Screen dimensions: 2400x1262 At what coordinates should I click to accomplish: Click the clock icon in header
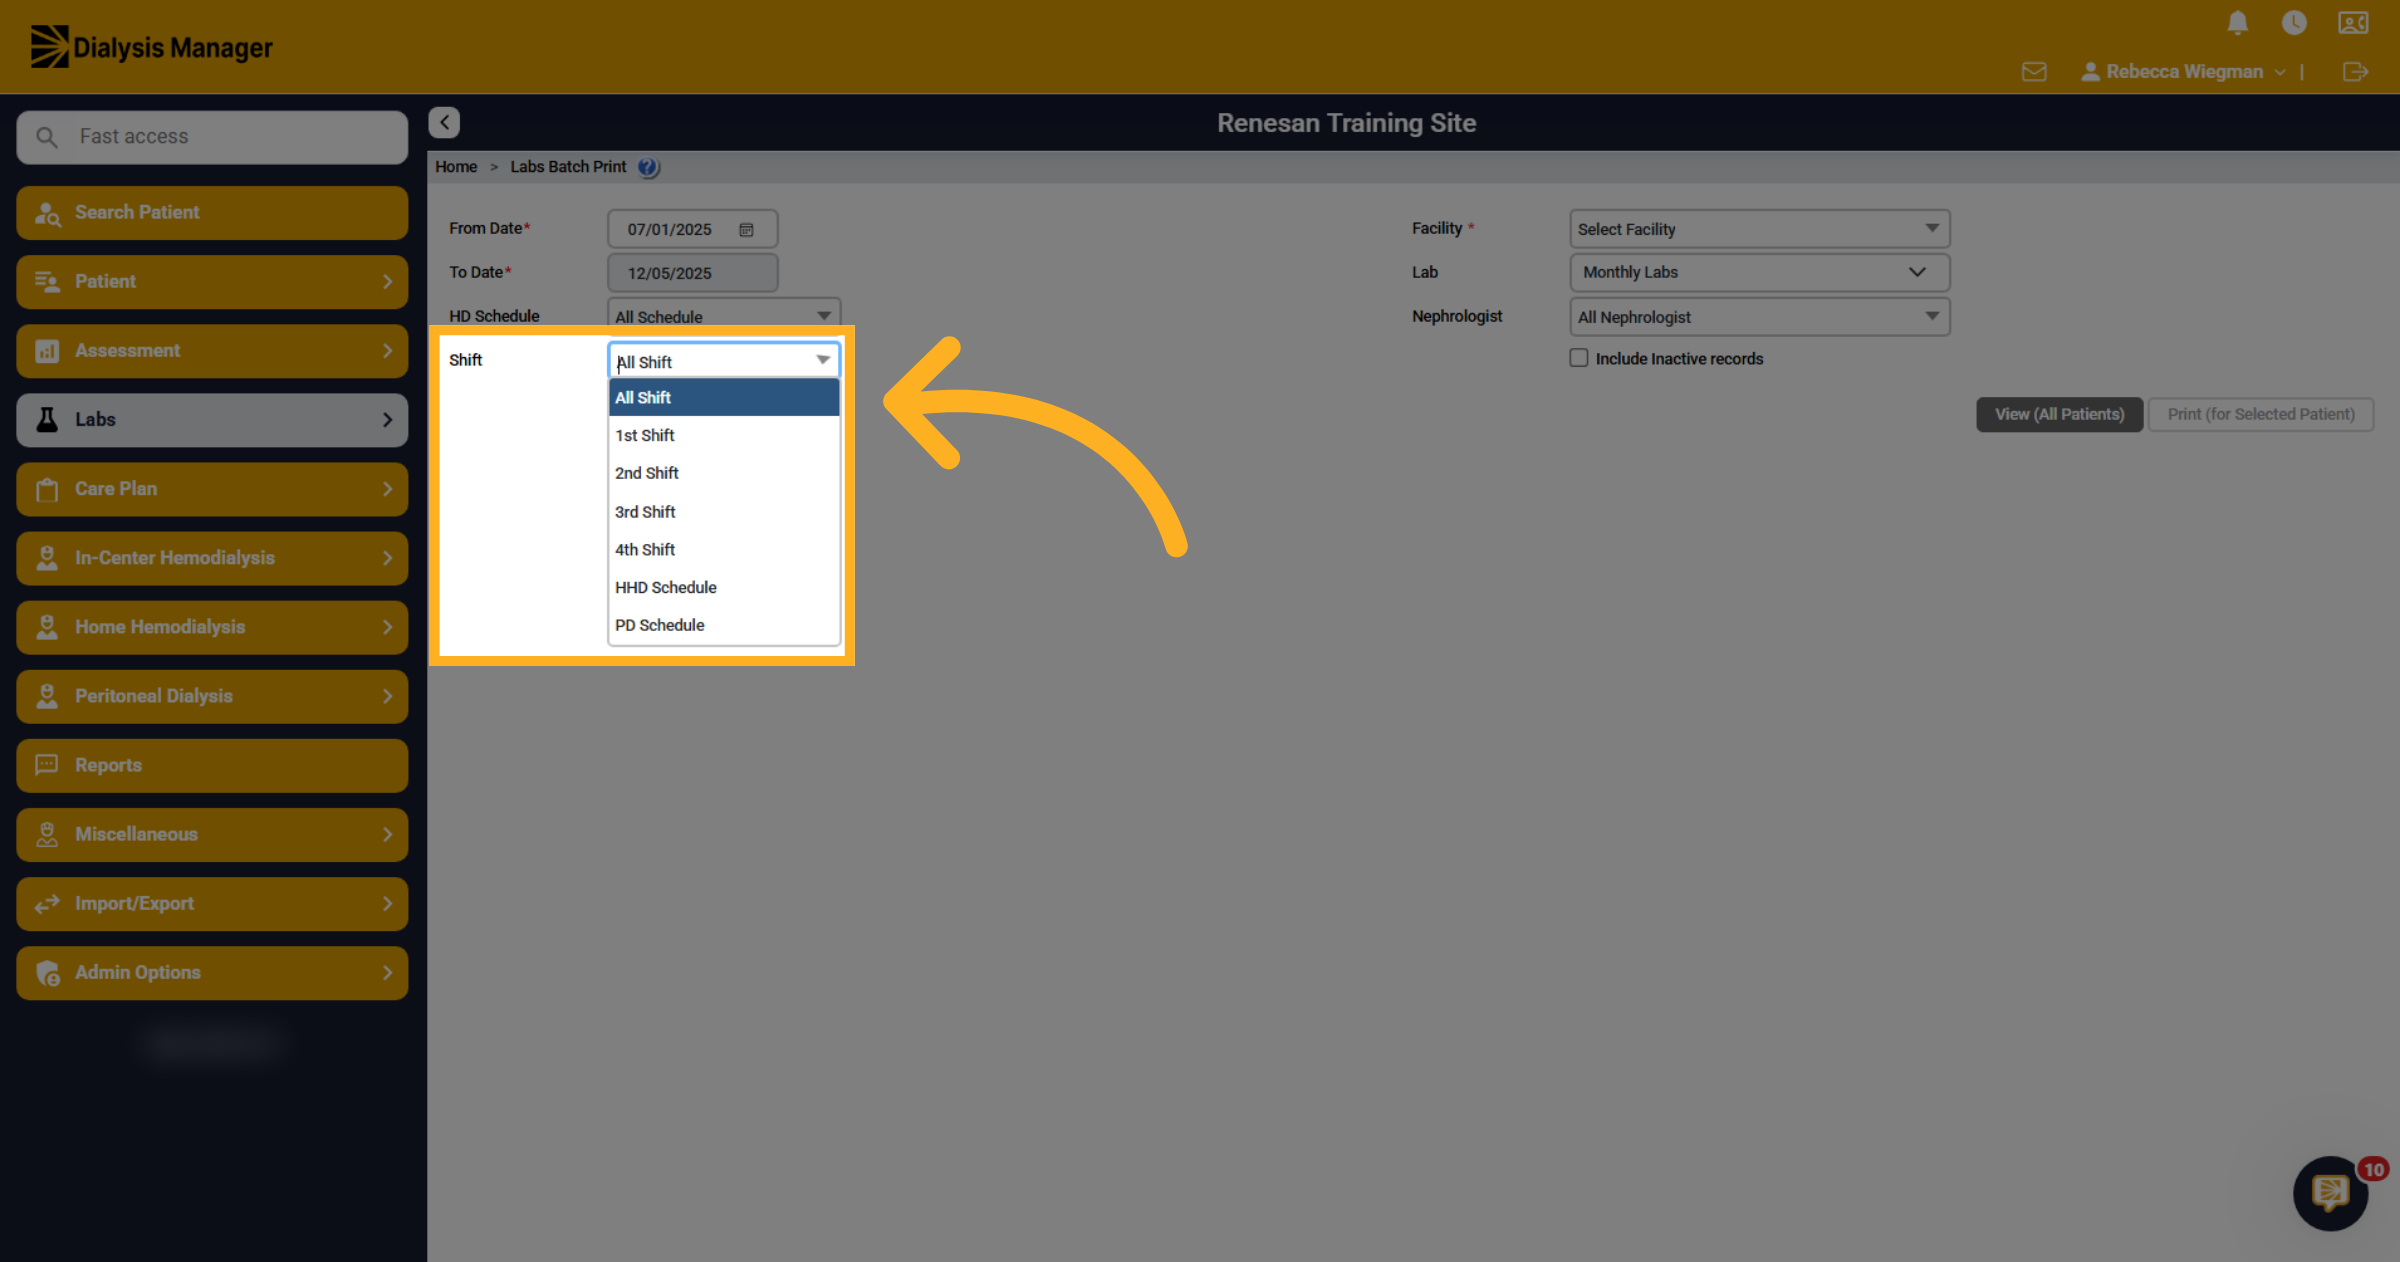(x=2294, y=23)
